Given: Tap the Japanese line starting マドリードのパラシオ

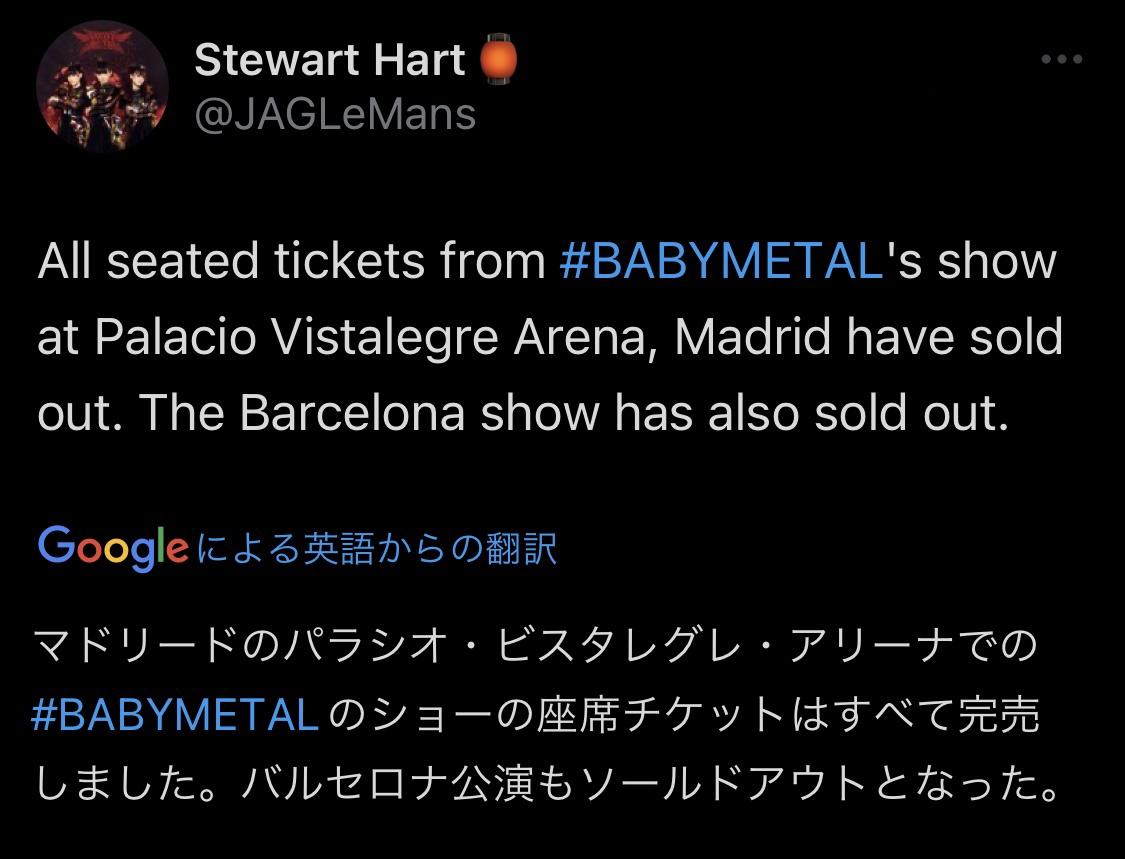Looking at the screenshot, I should pyautogui.click(x=535, y=645).
